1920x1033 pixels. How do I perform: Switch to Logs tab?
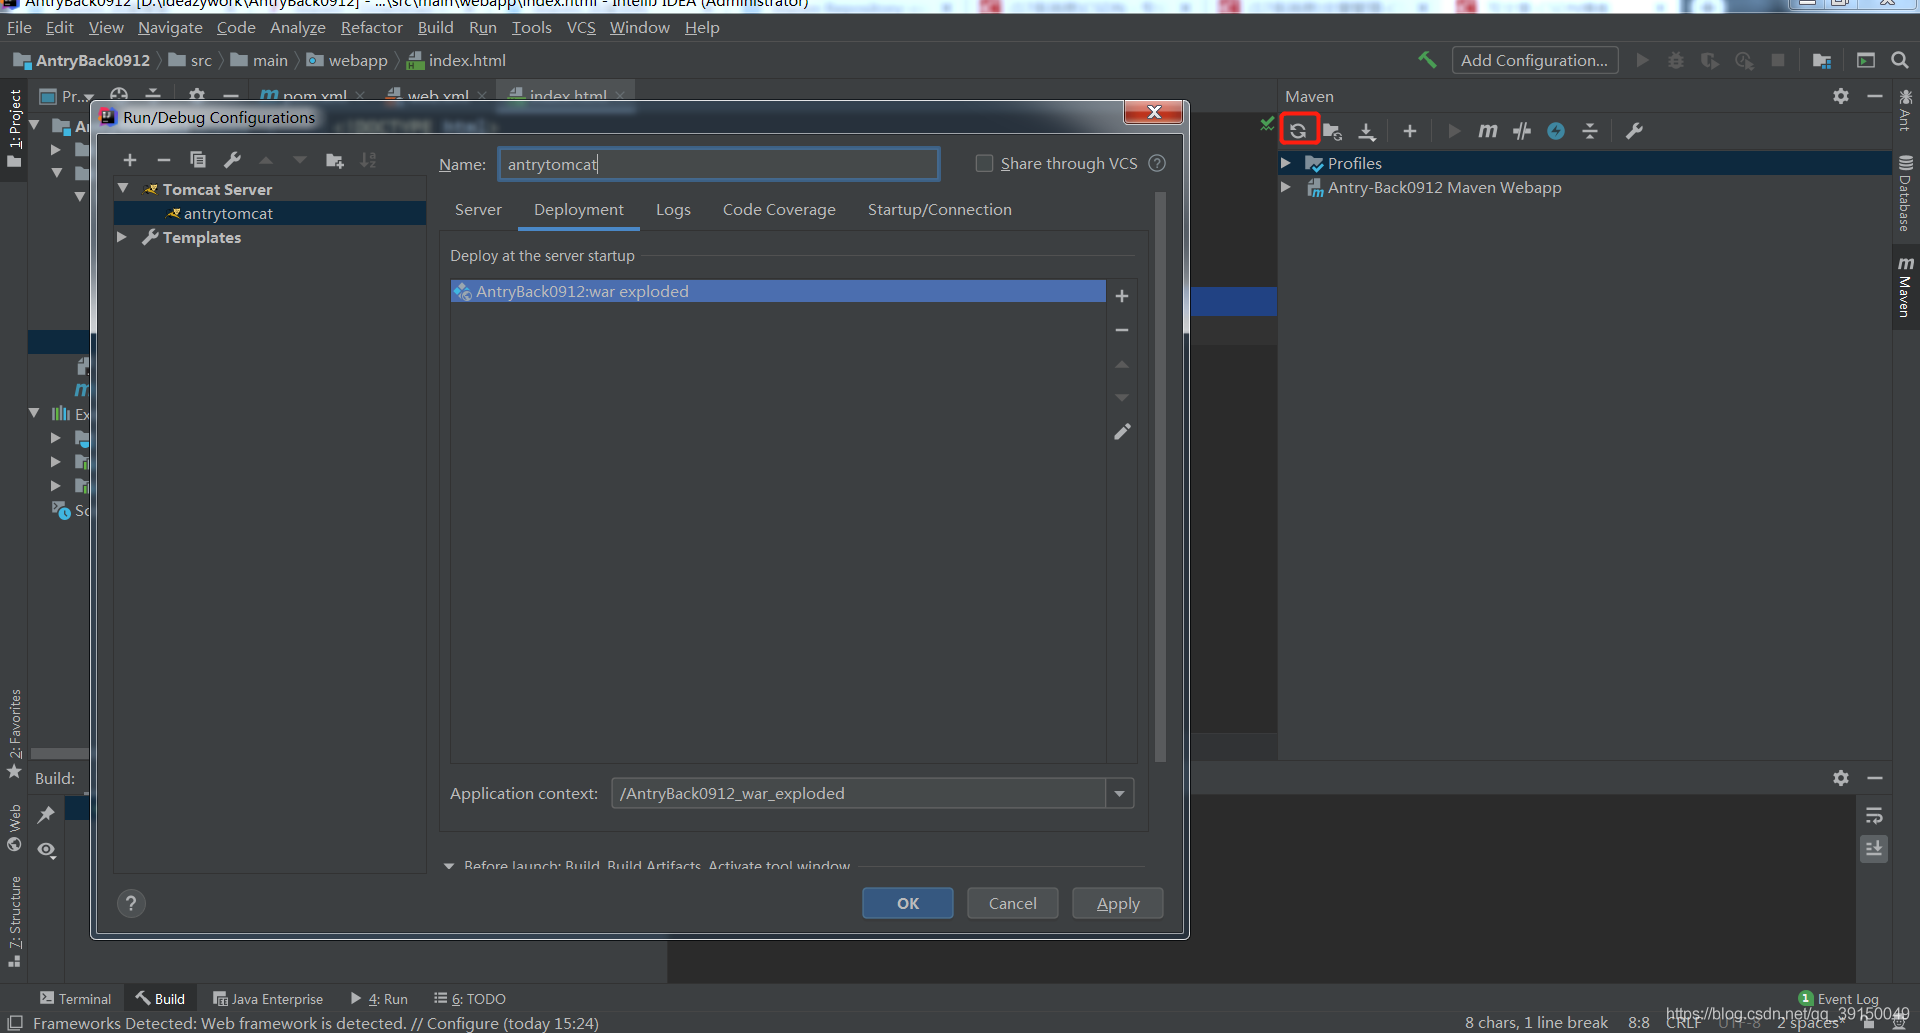pyautogui.click(x=673, y=210)
